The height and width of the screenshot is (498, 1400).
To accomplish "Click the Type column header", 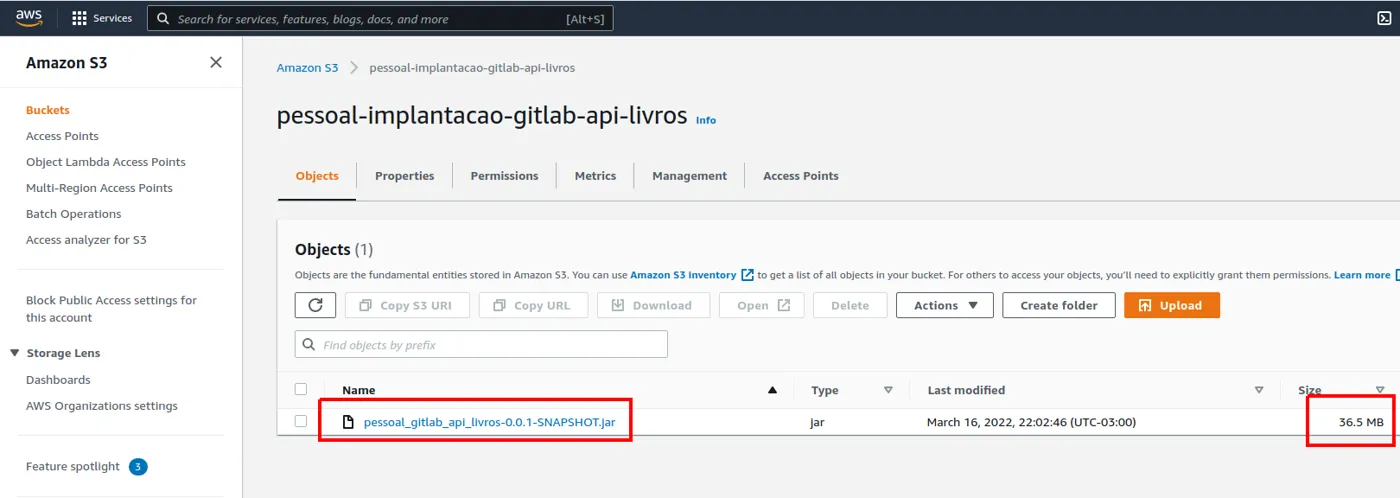I will [x=825, y=390].
